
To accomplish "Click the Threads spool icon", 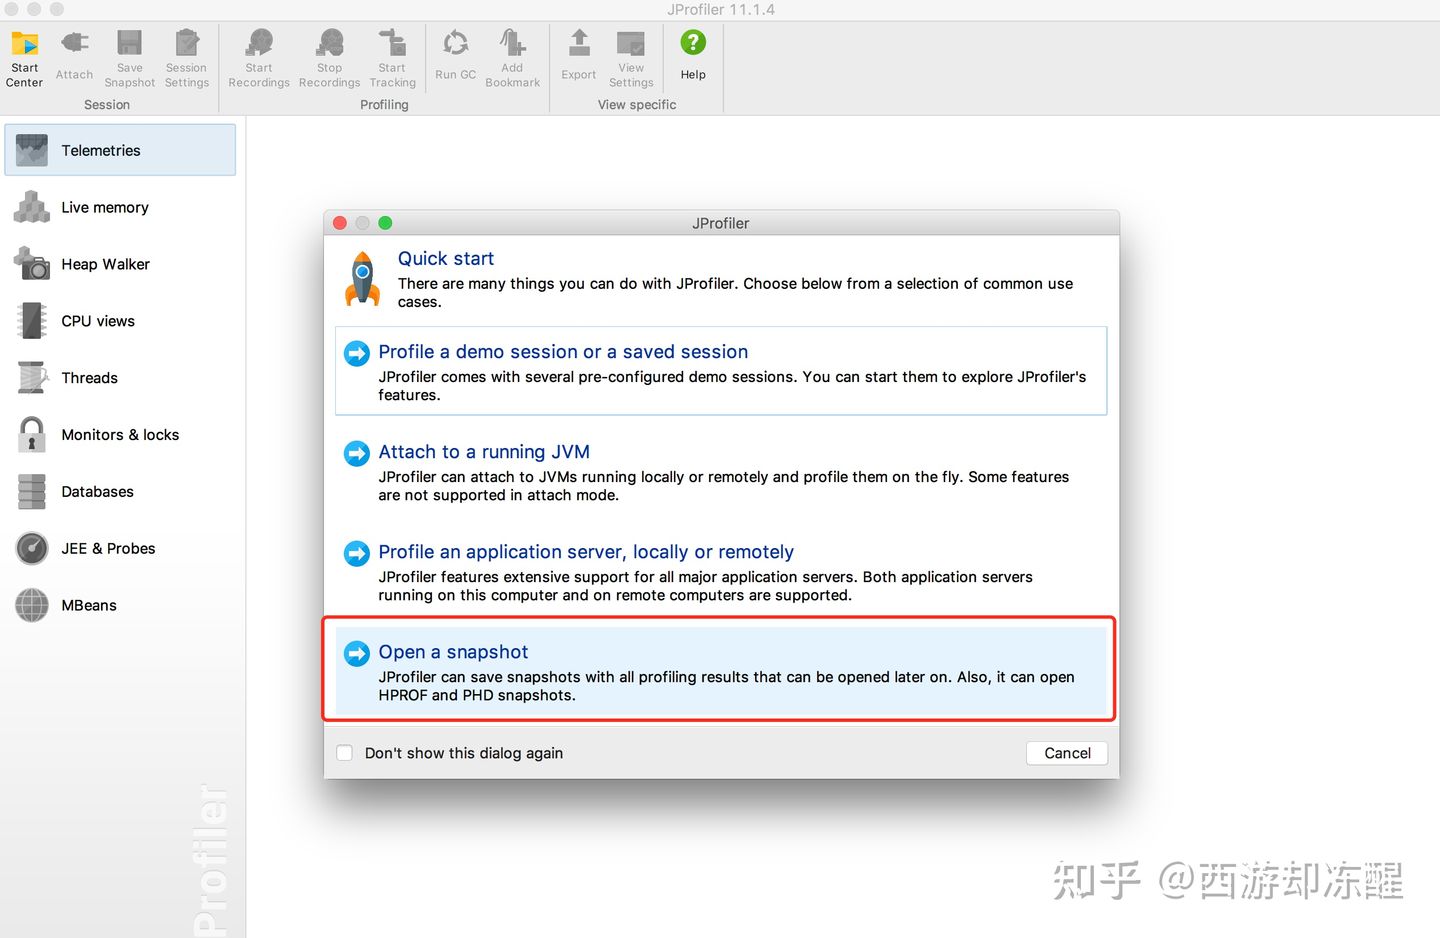I will (32, 378).
